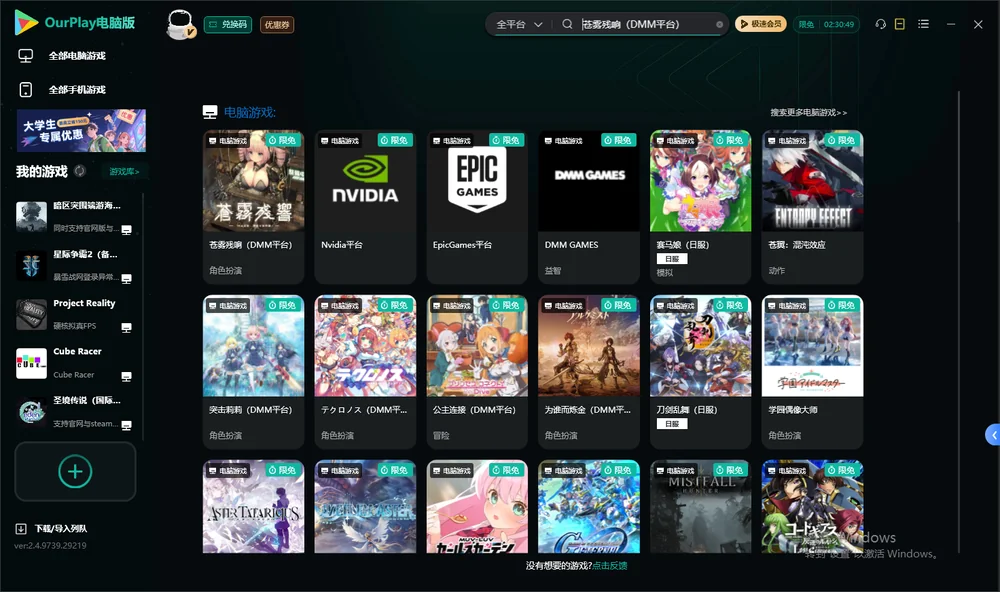The image size is (1000, 592).
Task: Open 搜索更多电脑游戏>> link
Action: click(x=808, y=112)
